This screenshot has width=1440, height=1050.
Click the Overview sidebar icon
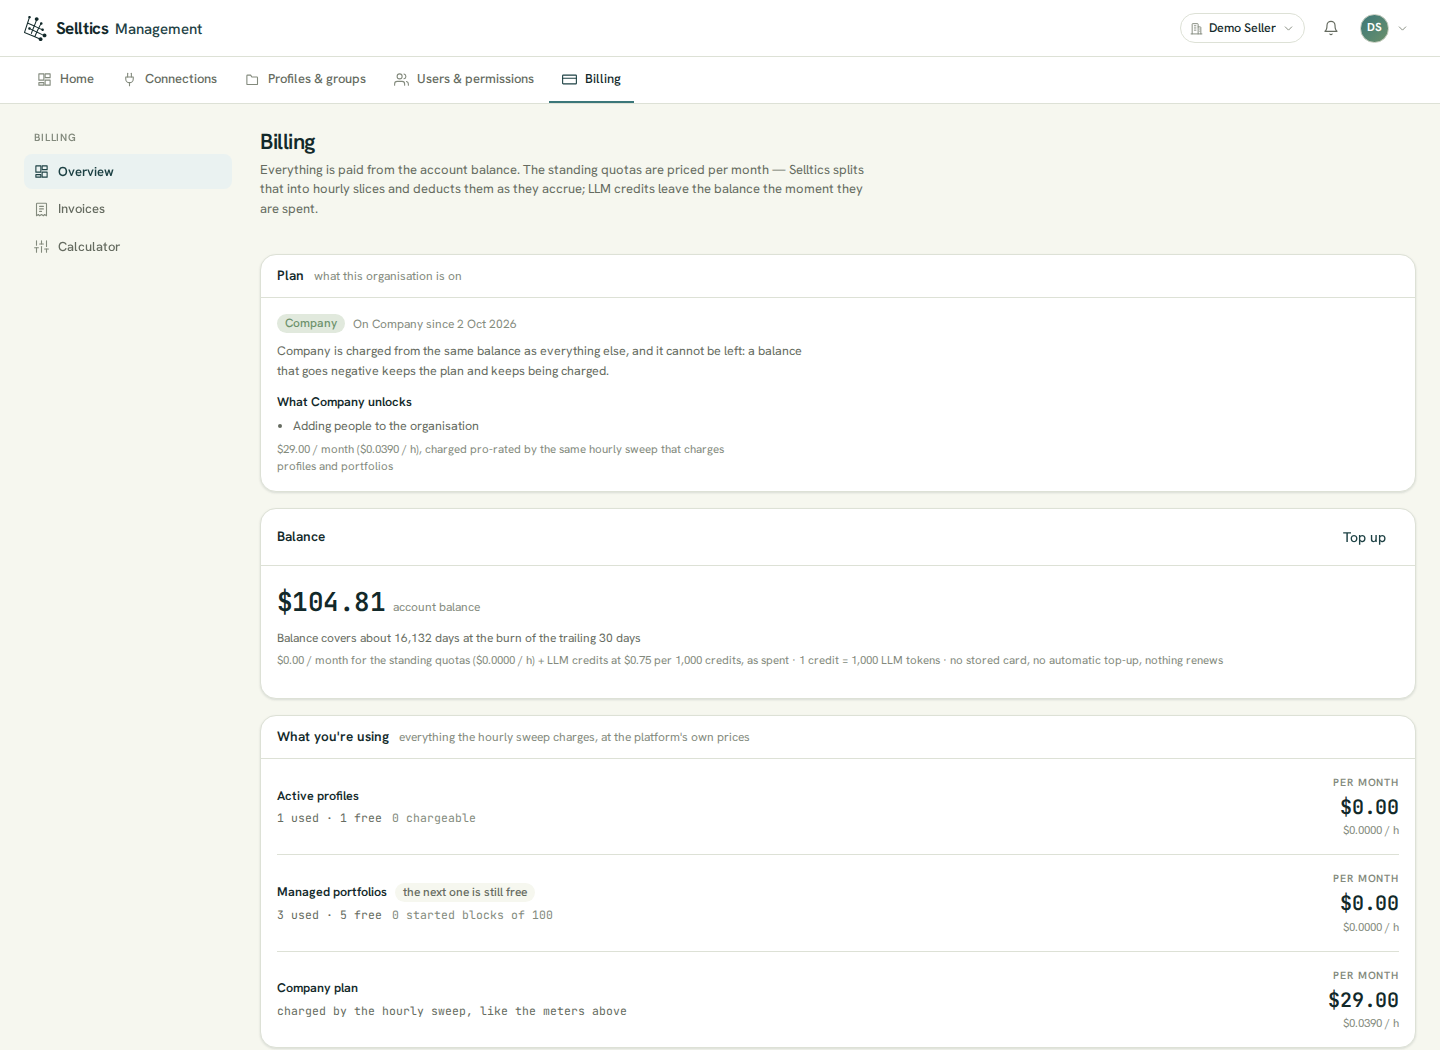[41, 172]
